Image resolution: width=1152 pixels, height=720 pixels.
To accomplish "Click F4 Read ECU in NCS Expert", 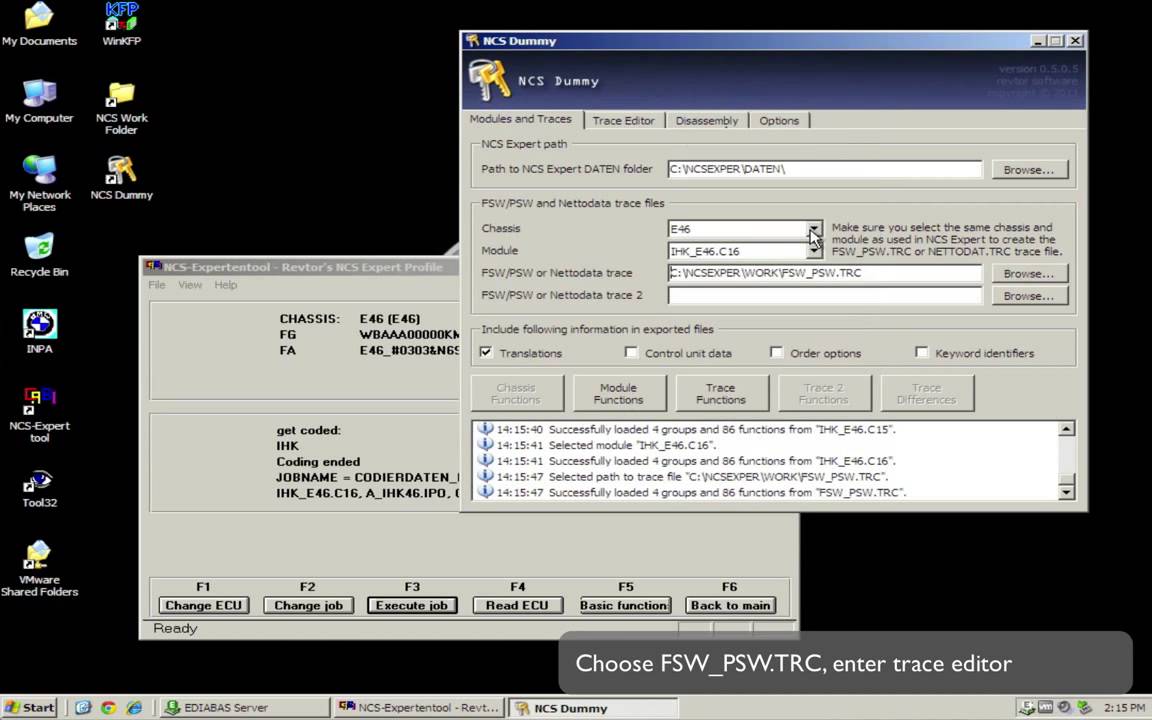I will pos(517,605).
